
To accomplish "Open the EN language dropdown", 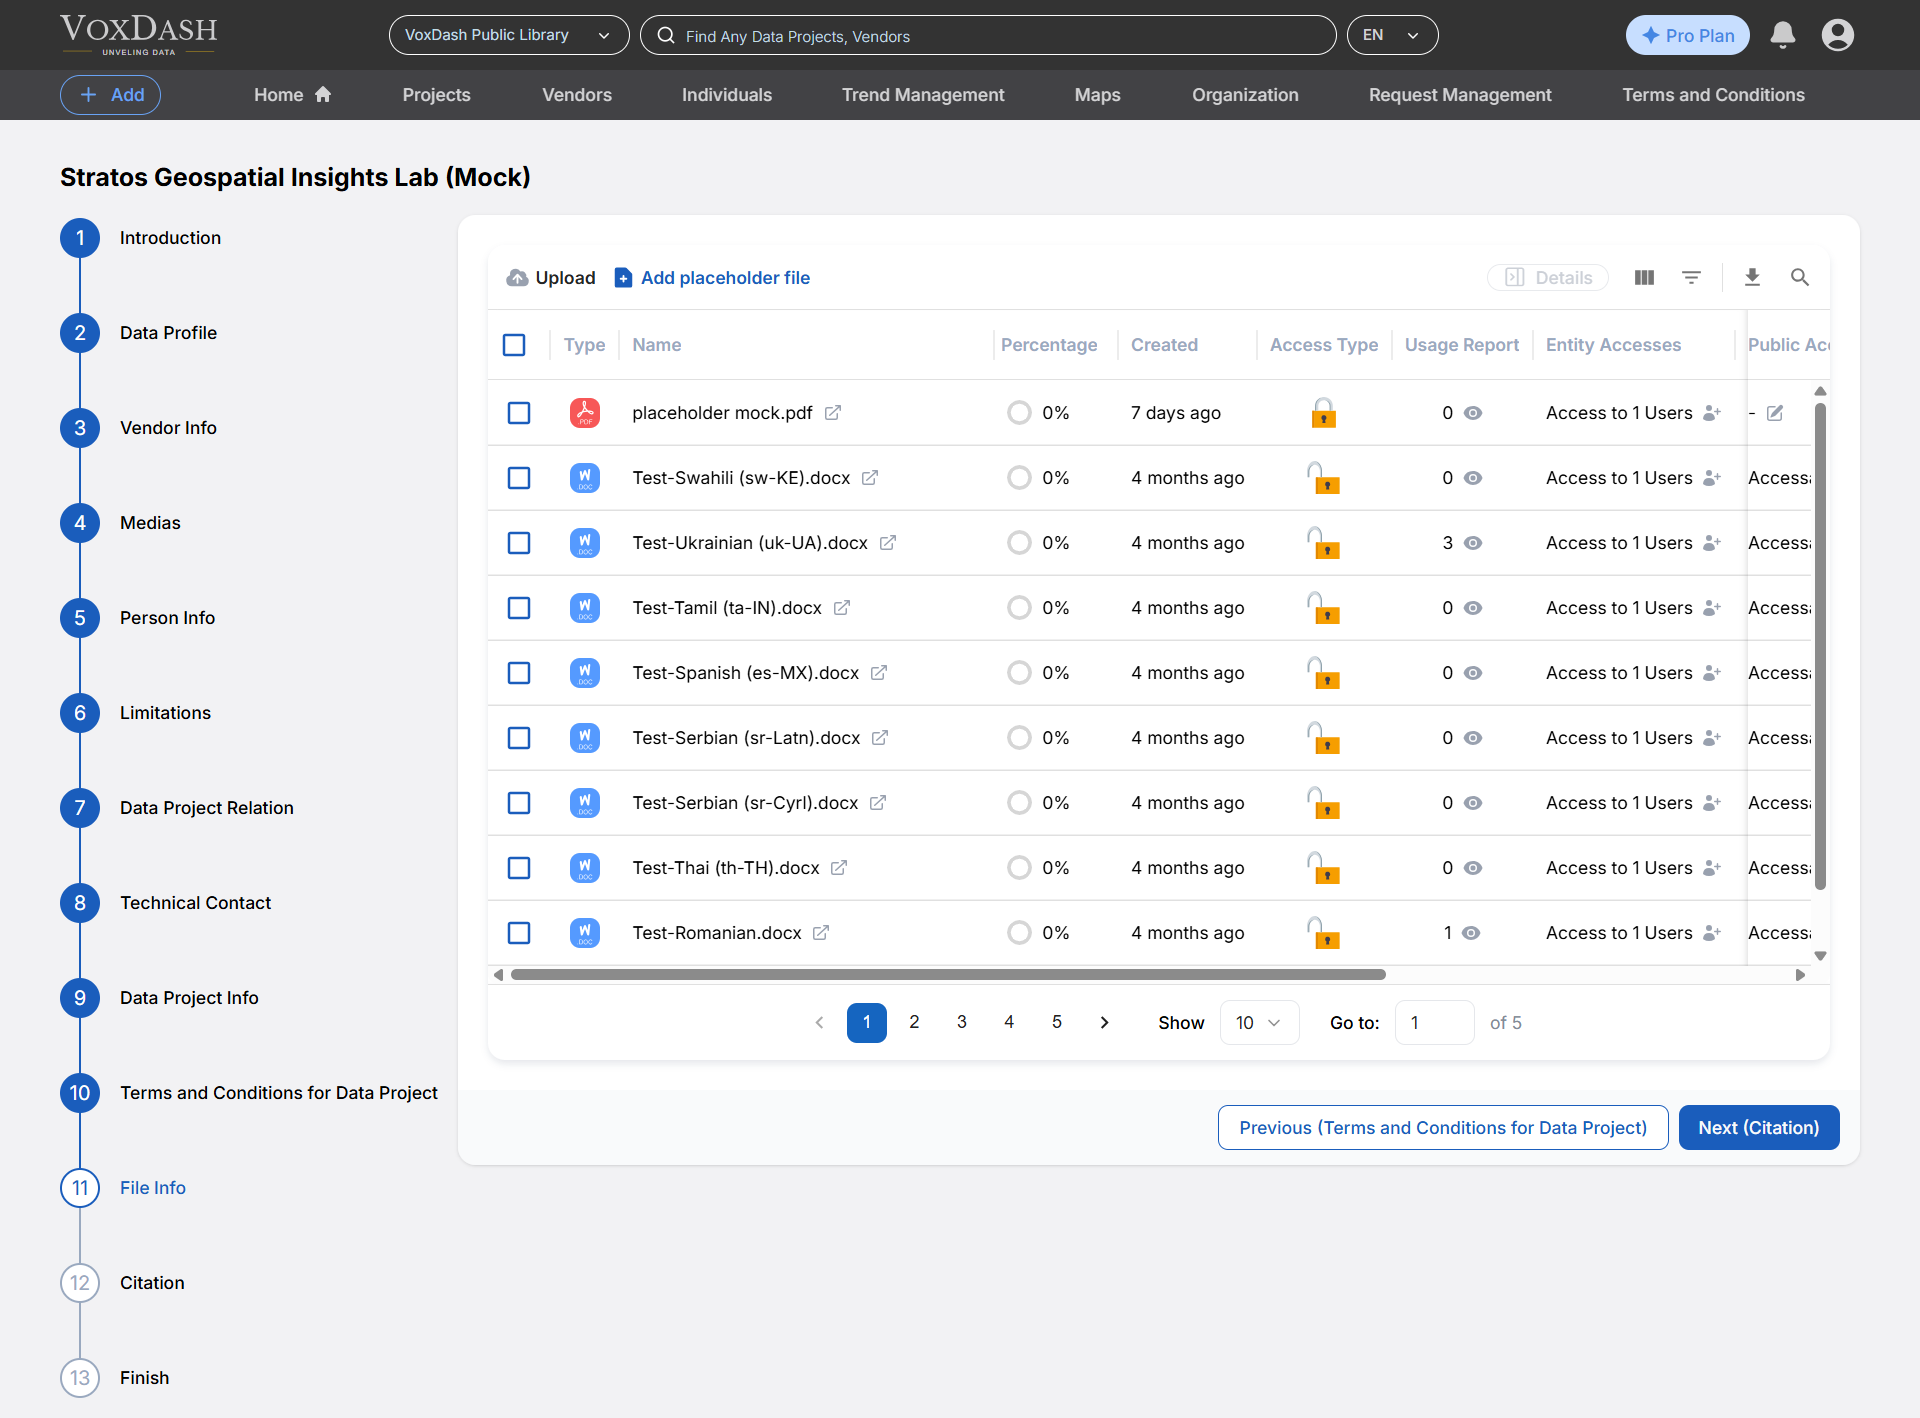I will (1391, 35).
